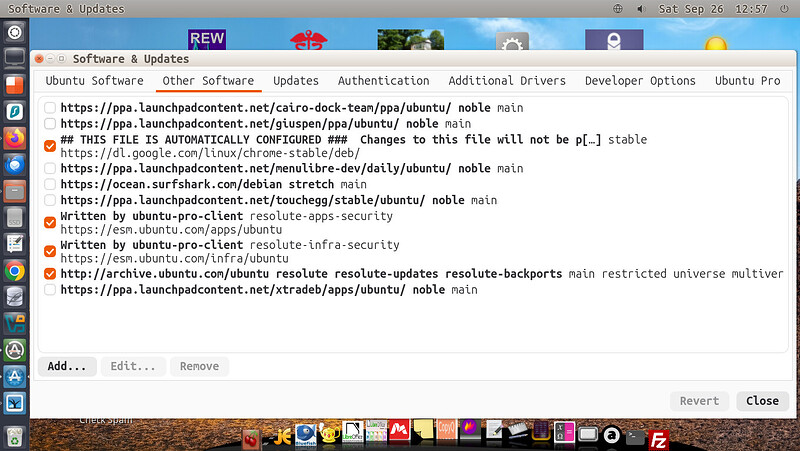
Task: Open LibreOffice Start Center from bottom dock
Action: (353, 431)
